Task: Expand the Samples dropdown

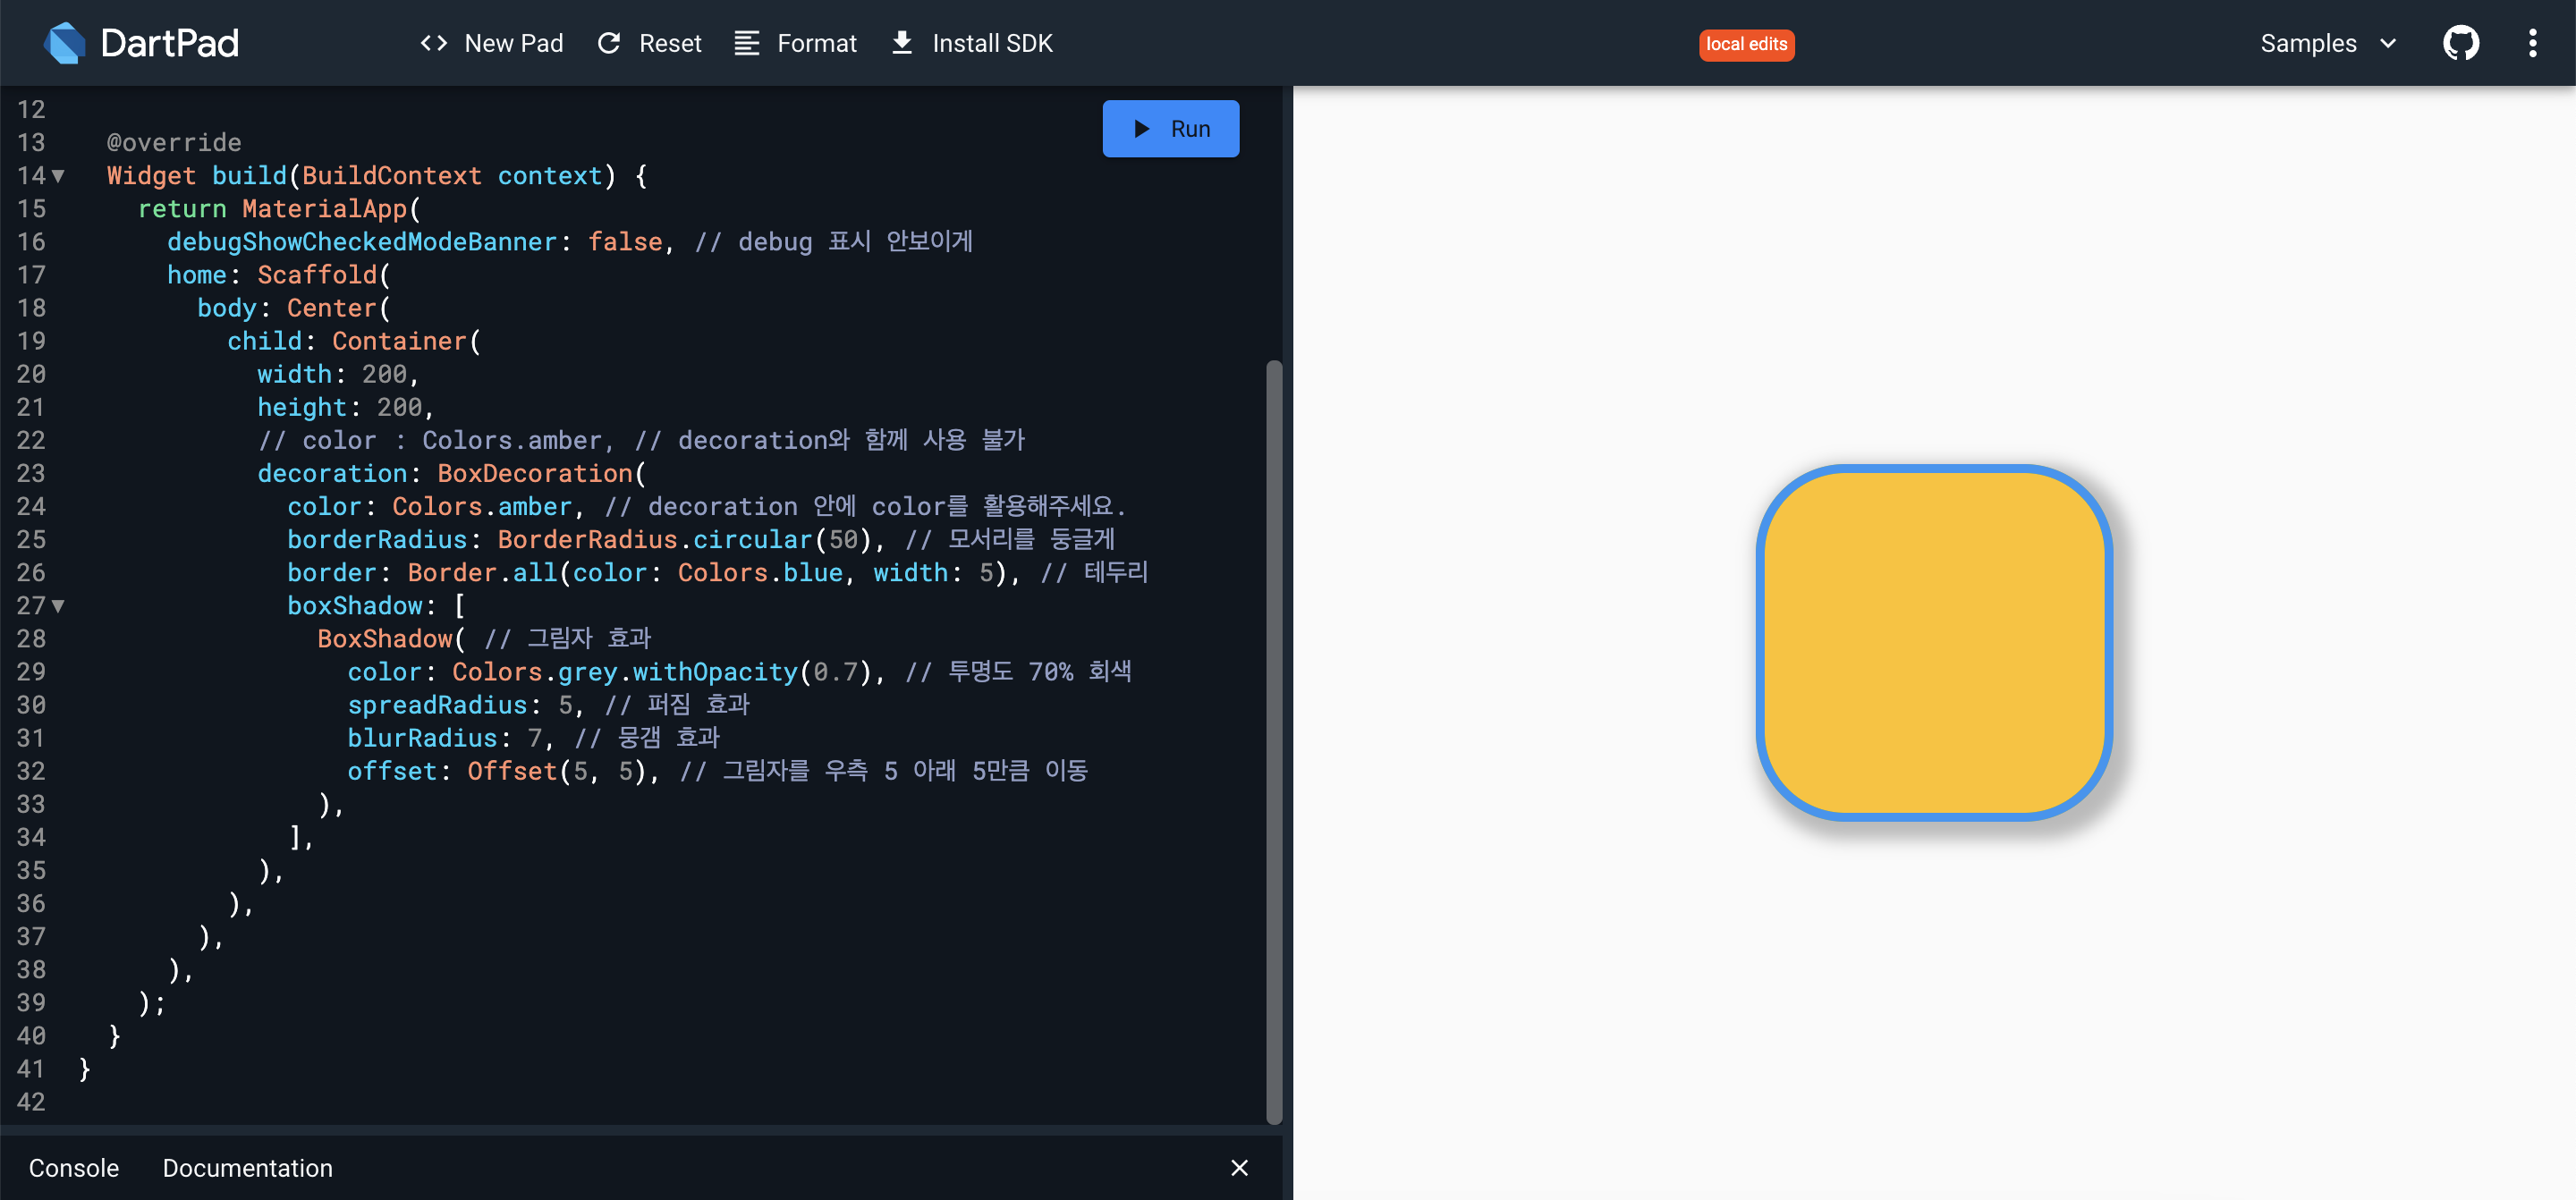Action: point(2328,43)
